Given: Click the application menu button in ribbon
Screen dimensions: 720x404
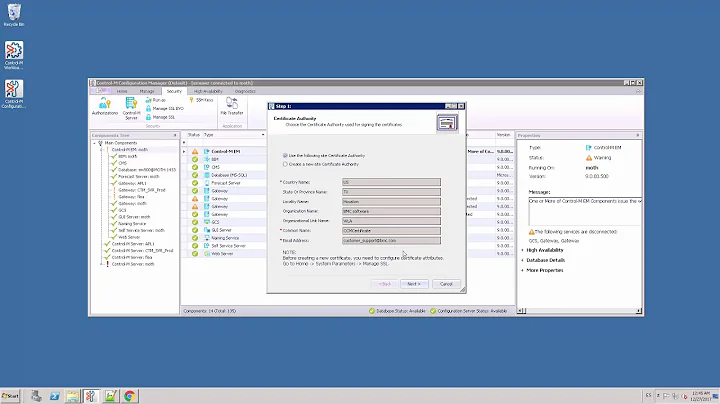Looking at the screenshot, I should pyautogui.click(x=101, y=91).
